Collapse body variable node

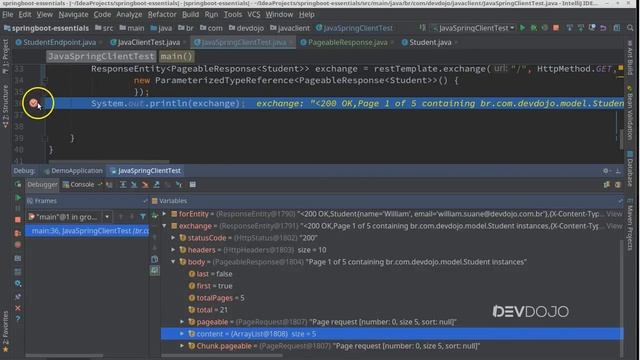click(x=173, y=262)
